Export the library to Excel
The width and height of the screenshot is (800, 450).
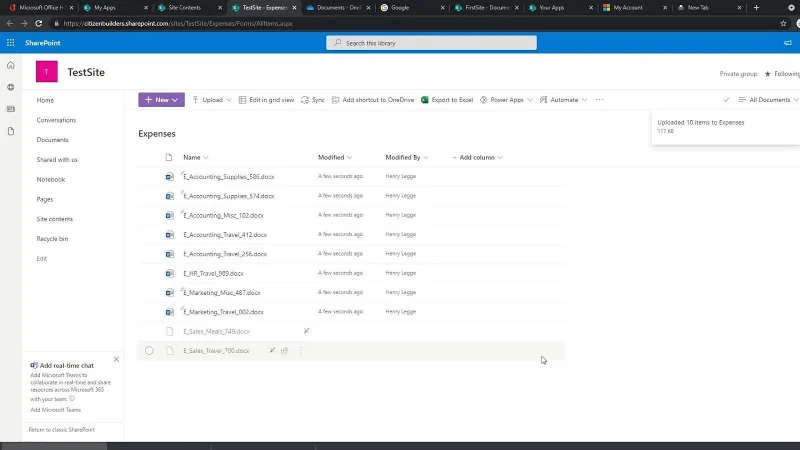(447, 100)
